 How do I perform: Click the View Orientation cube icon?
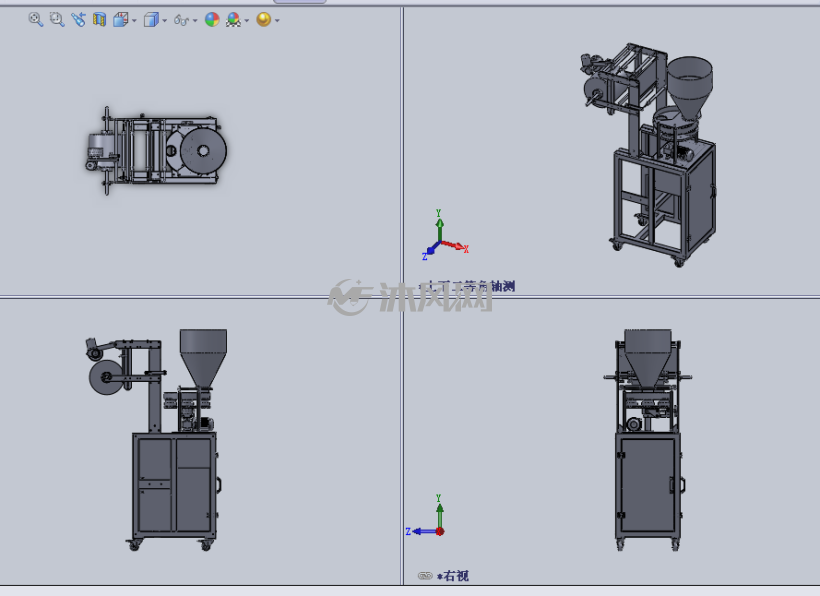(121, 20)
